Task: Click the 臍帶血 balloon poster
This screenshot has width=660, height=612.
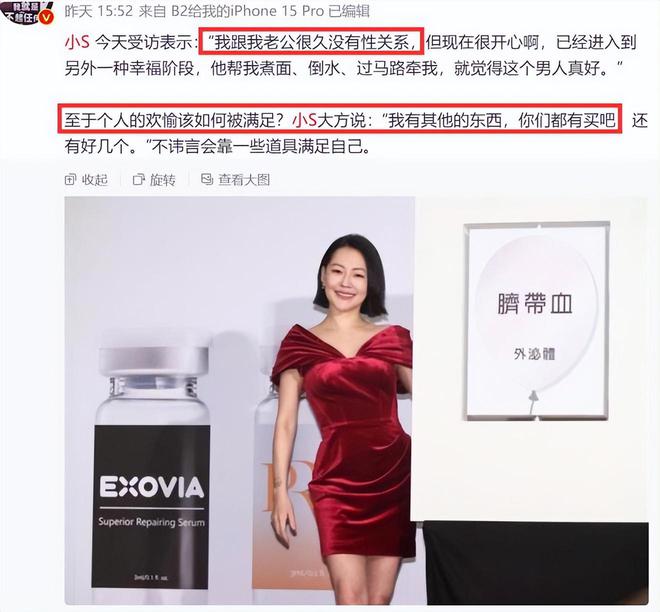Action: 537,321
